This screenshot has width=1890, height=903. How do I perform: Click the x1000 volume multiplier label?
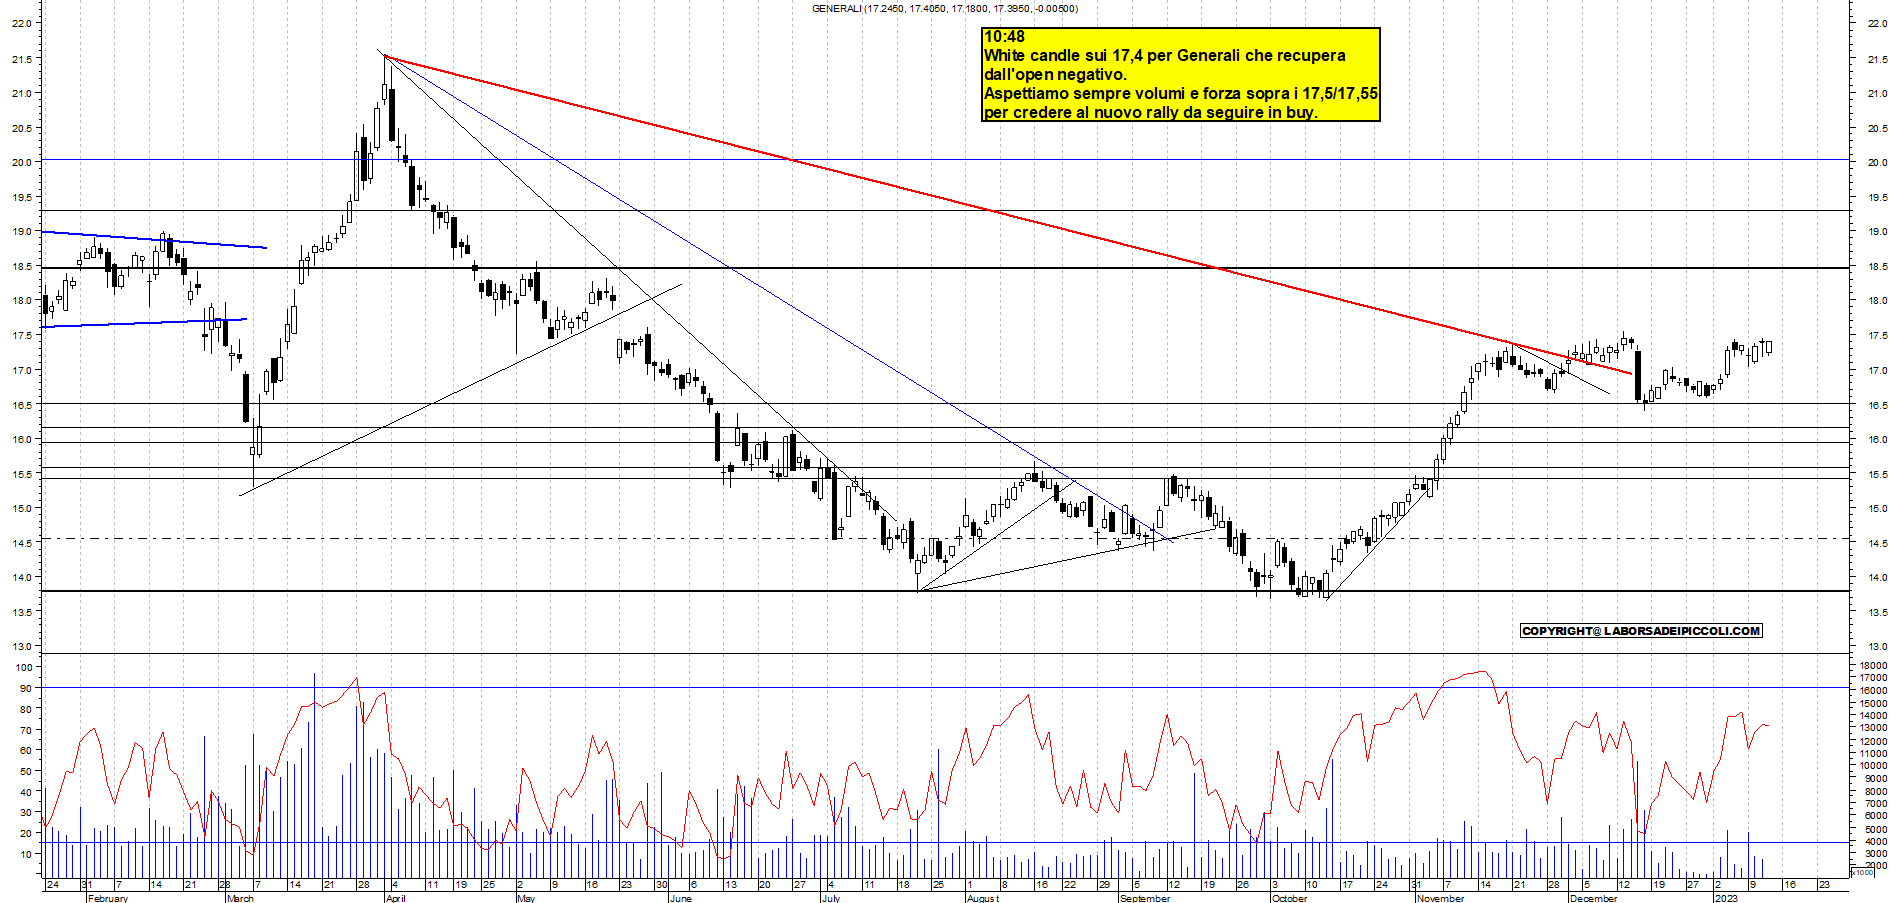[1863, 872]
